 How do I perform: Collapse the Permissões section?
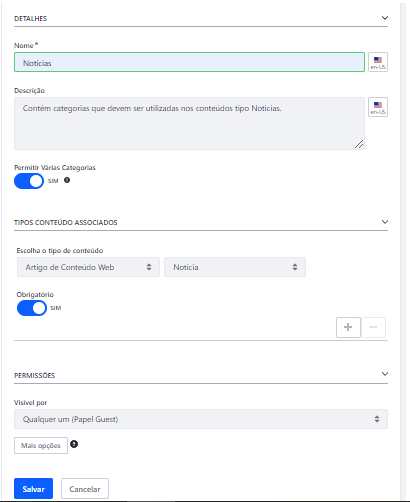385,374
